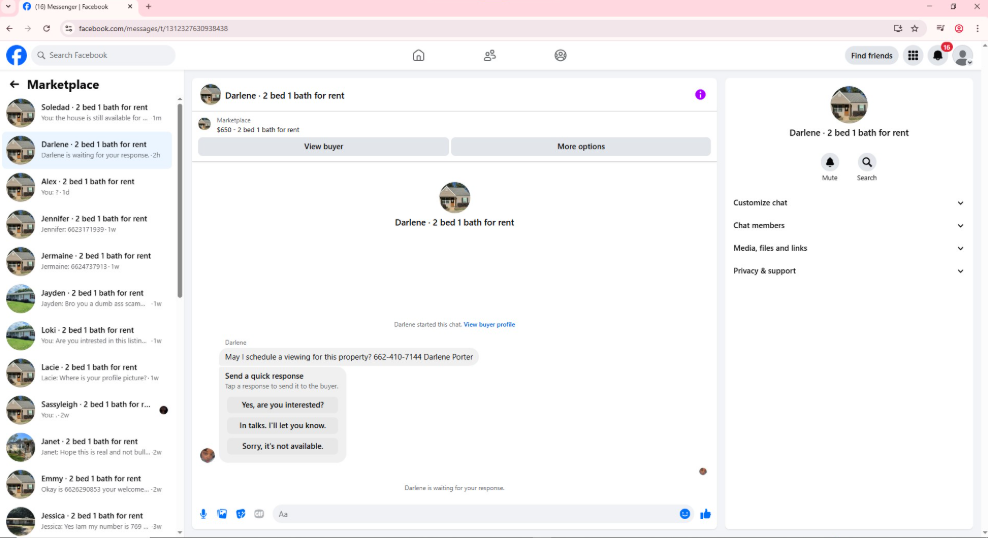
Task: Click Find friends button
Action: (871, 55)
